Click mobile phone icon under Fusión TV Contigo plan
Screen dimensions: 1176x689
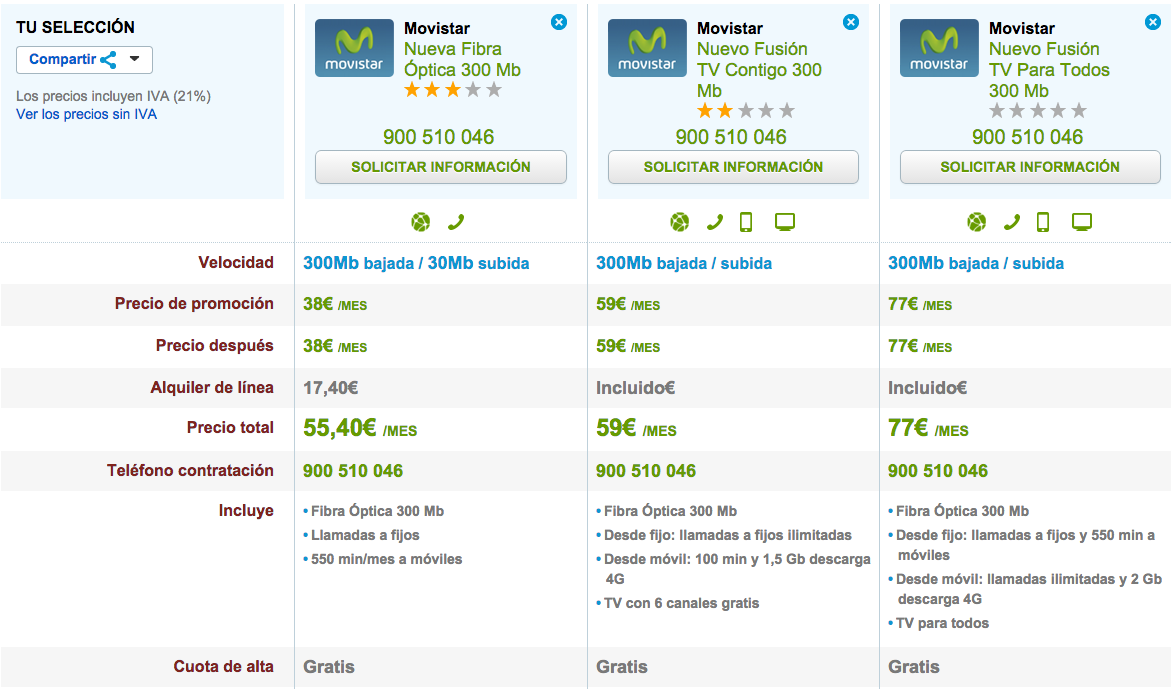(746, 222)
